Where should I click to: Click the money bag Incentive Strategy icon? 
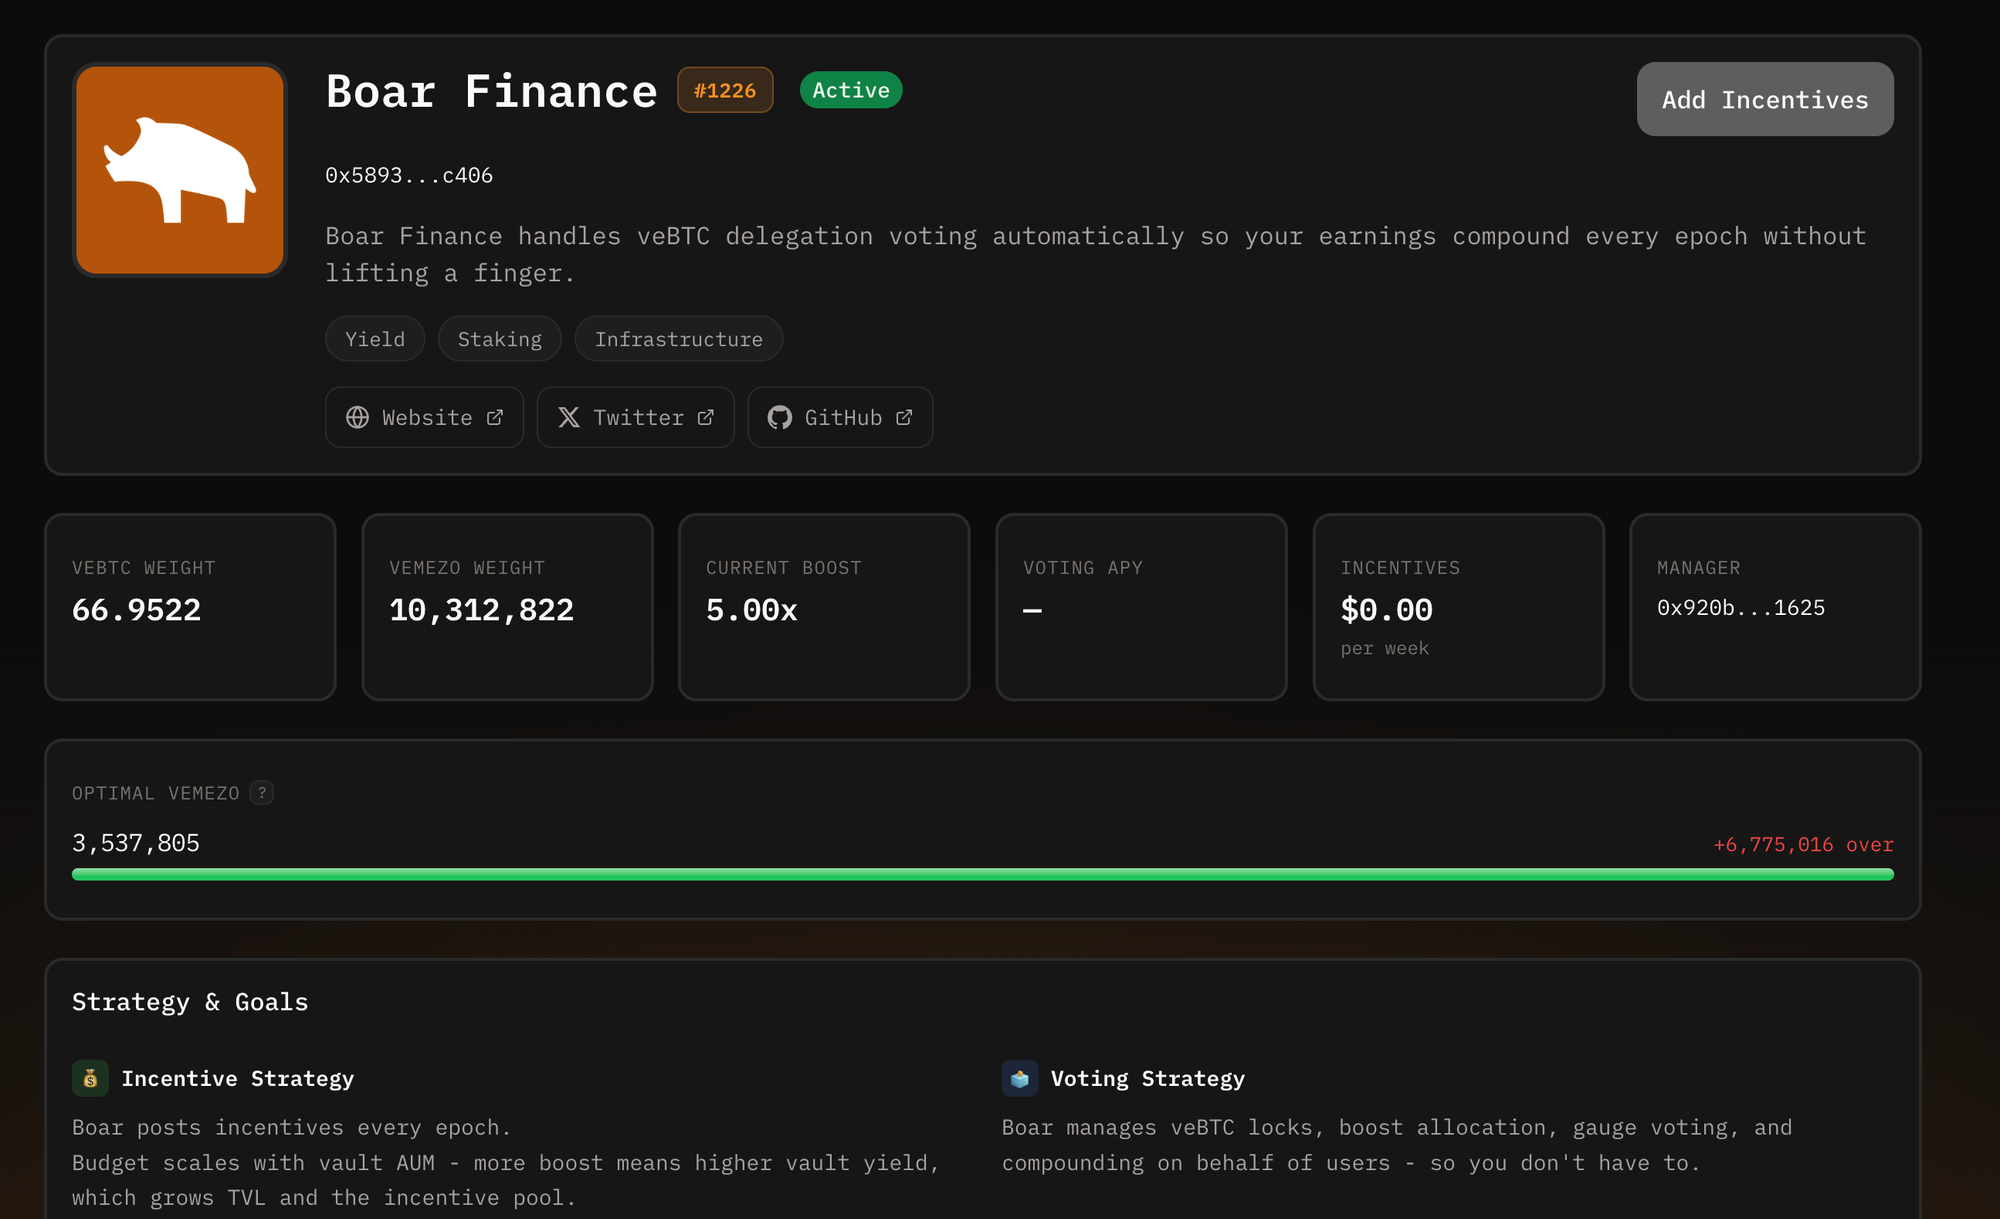coord(90,1078)
